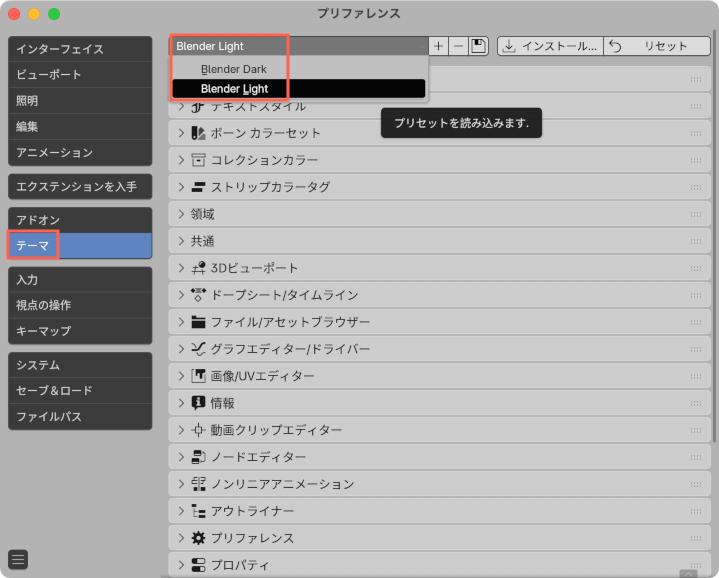The height and width of the screenshot is (578, 719).
Task: Open the セーブ&ロード preferences tab
Action: (x=80, y=391)
